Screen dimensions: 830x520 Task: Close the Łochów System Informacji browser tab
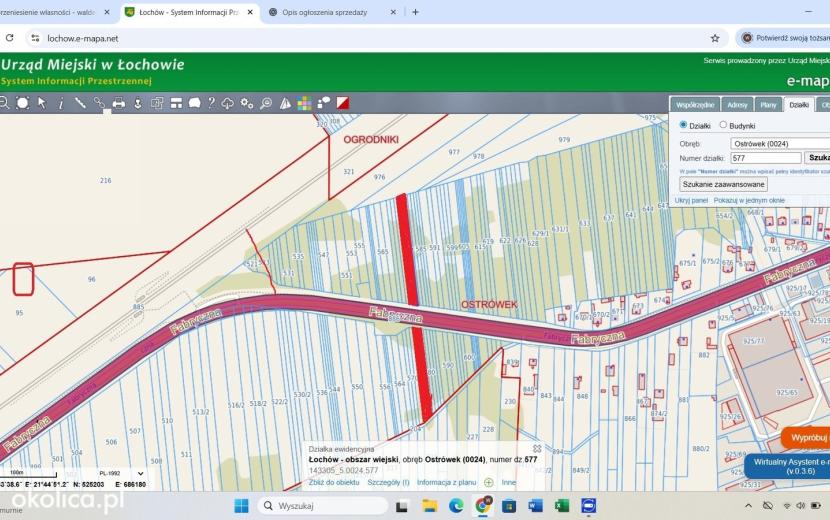[250, 12]
